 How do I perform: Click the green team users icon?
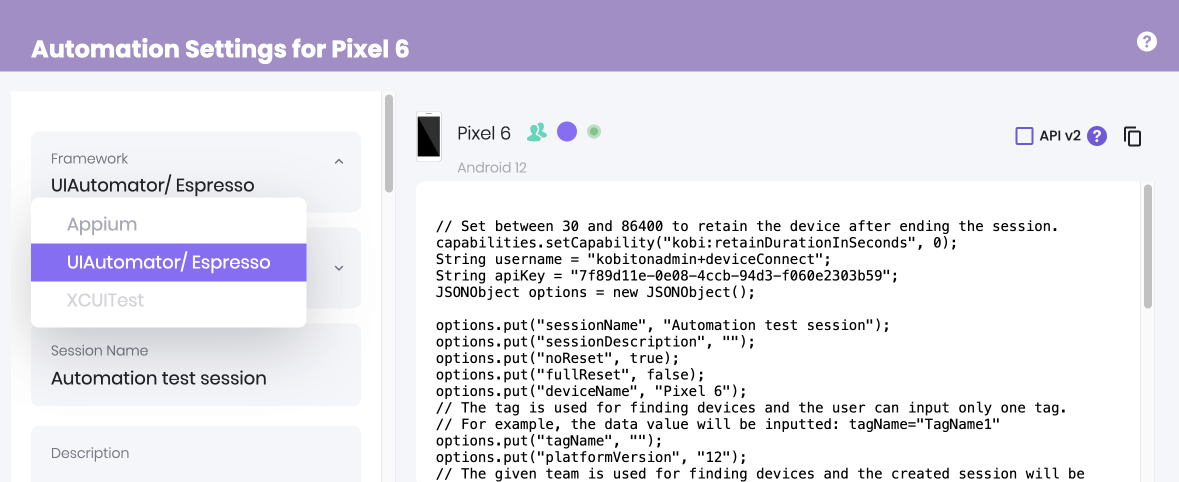click(537, 132)
